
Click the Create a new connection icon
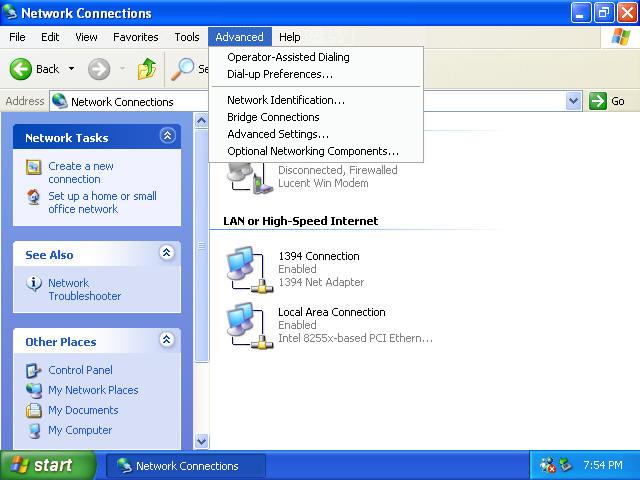click(x=33, y=167)
